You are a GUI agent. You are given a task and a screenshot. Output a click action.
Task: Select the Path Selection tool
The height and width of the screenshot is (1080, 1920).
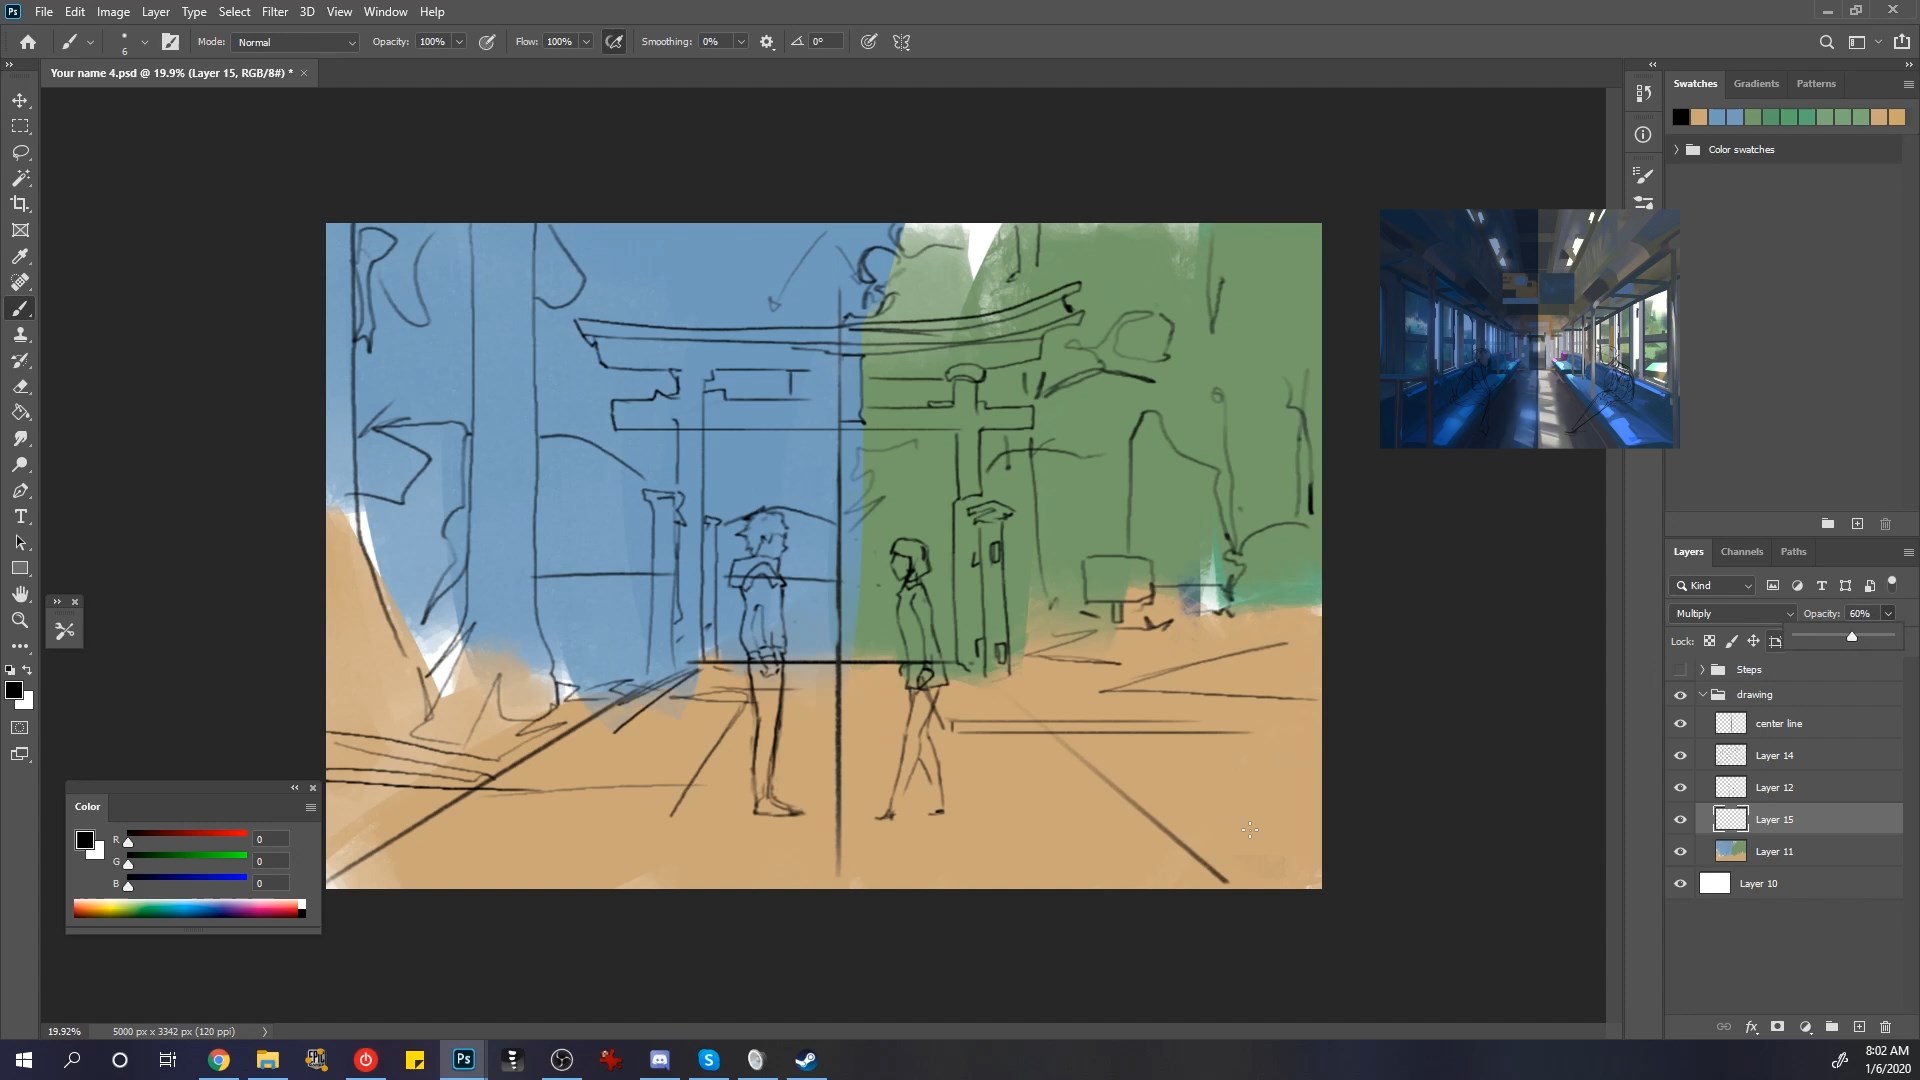pyautogui.click(x=20, y=542)
